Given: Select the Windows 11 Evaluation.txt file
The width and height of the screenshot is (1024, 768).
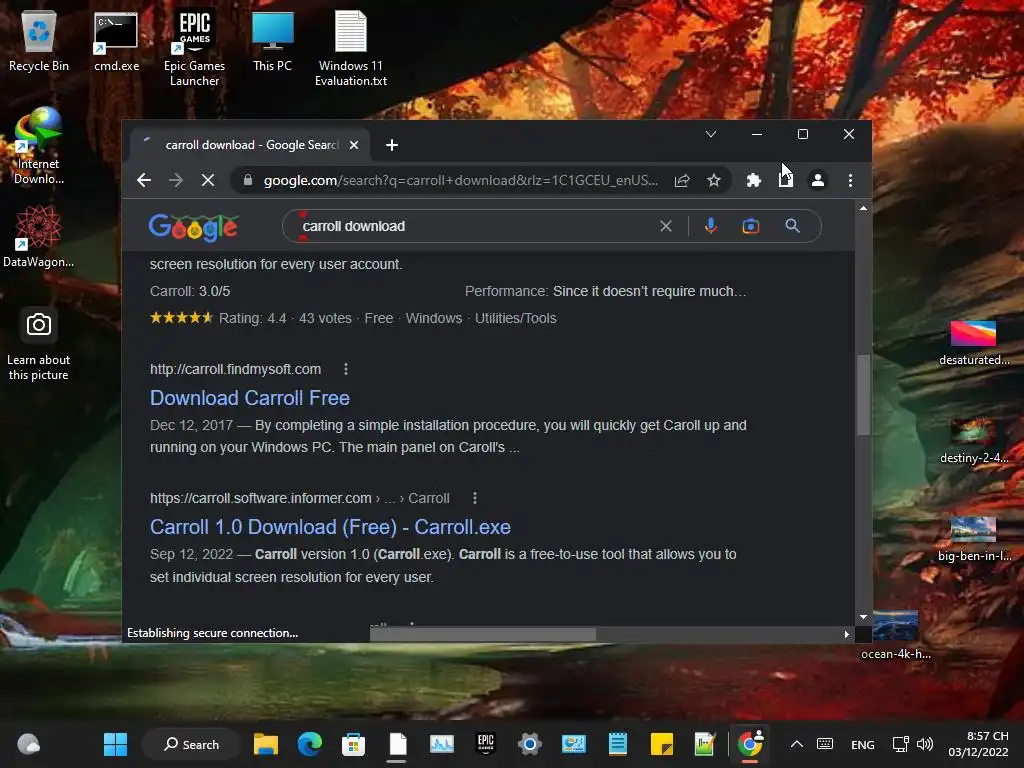Looking at the screenshot, I should point(351,49).
